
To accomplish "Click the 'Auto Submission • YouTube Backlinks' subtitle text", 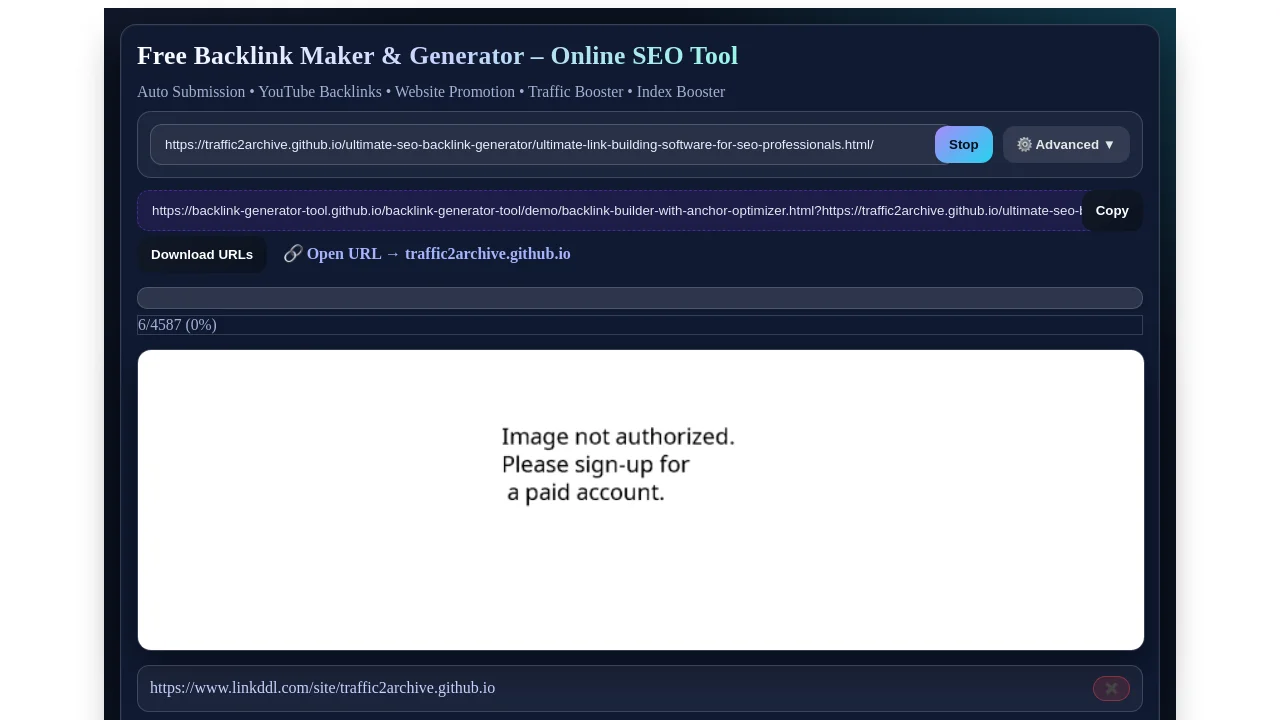I will (x=431, y=92).
